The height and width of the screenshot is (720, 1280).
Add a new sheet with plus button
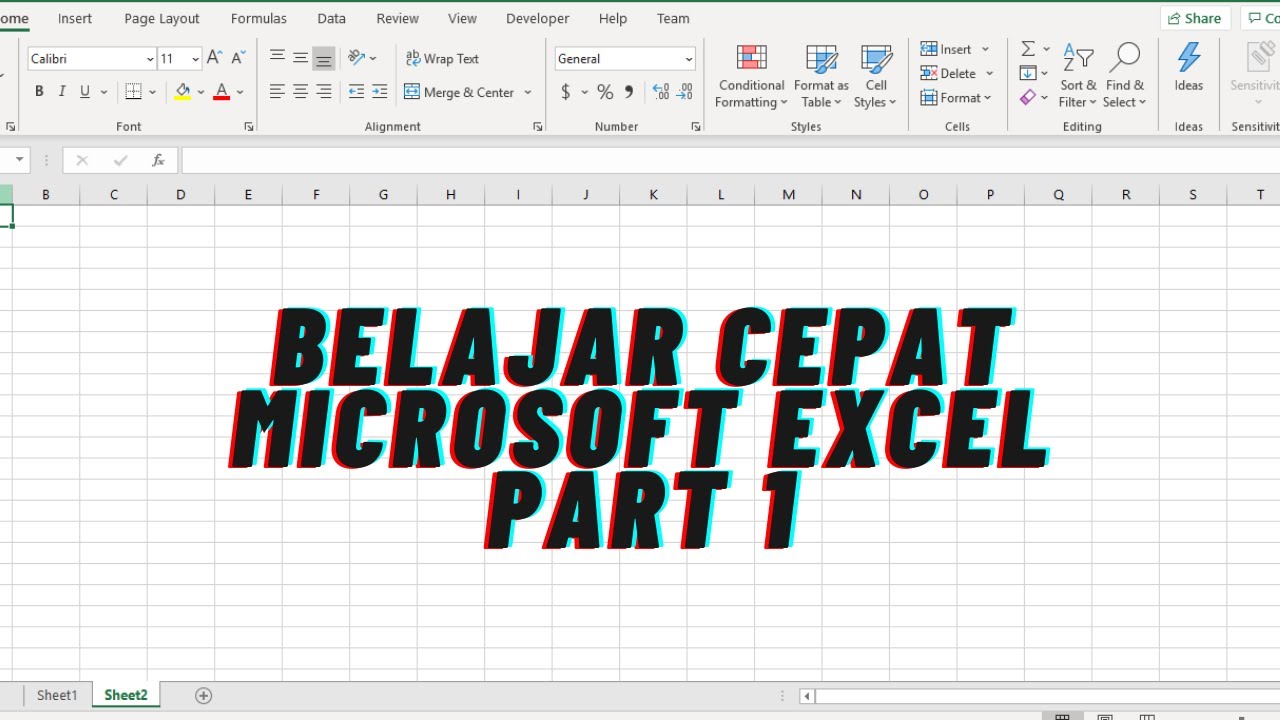(x=204, y=695)
